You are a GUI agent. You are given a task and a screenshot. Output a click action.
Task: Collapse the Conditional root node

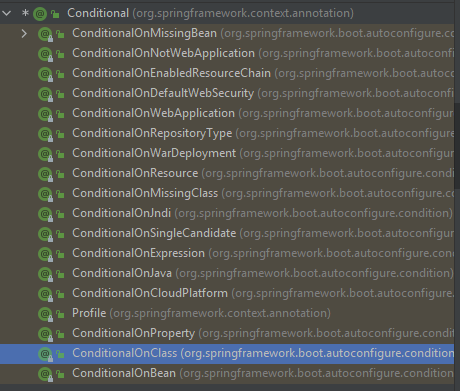7,13
